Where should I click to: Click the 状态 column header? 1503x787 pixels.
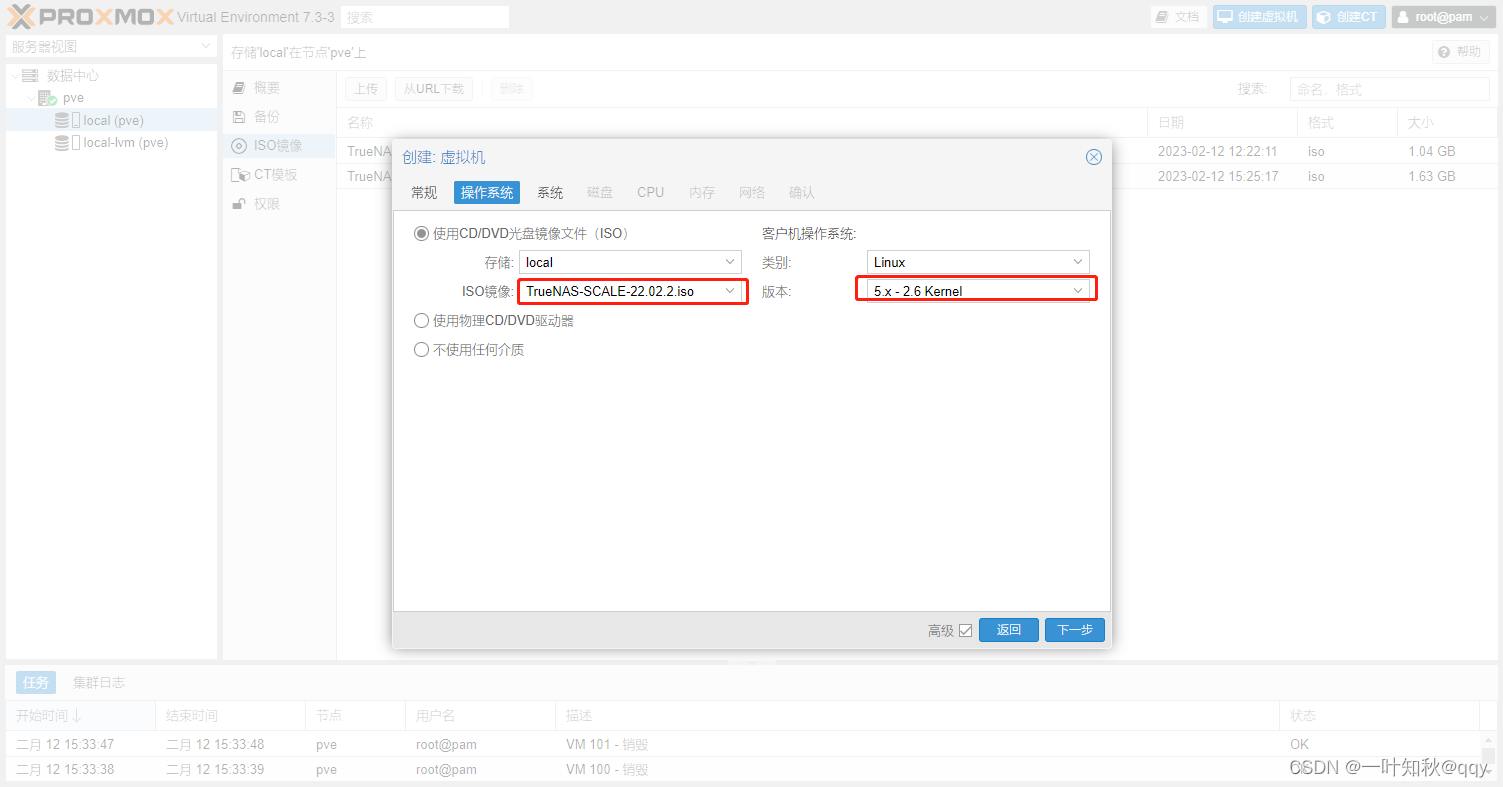[x=1380, y=716]
